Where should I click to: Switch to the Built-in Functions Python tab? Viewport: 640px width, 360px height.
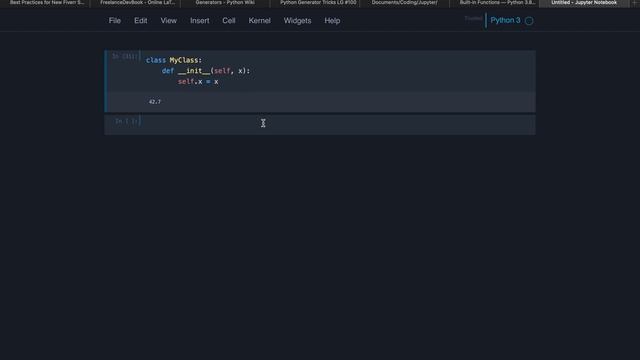pos(497,3)
